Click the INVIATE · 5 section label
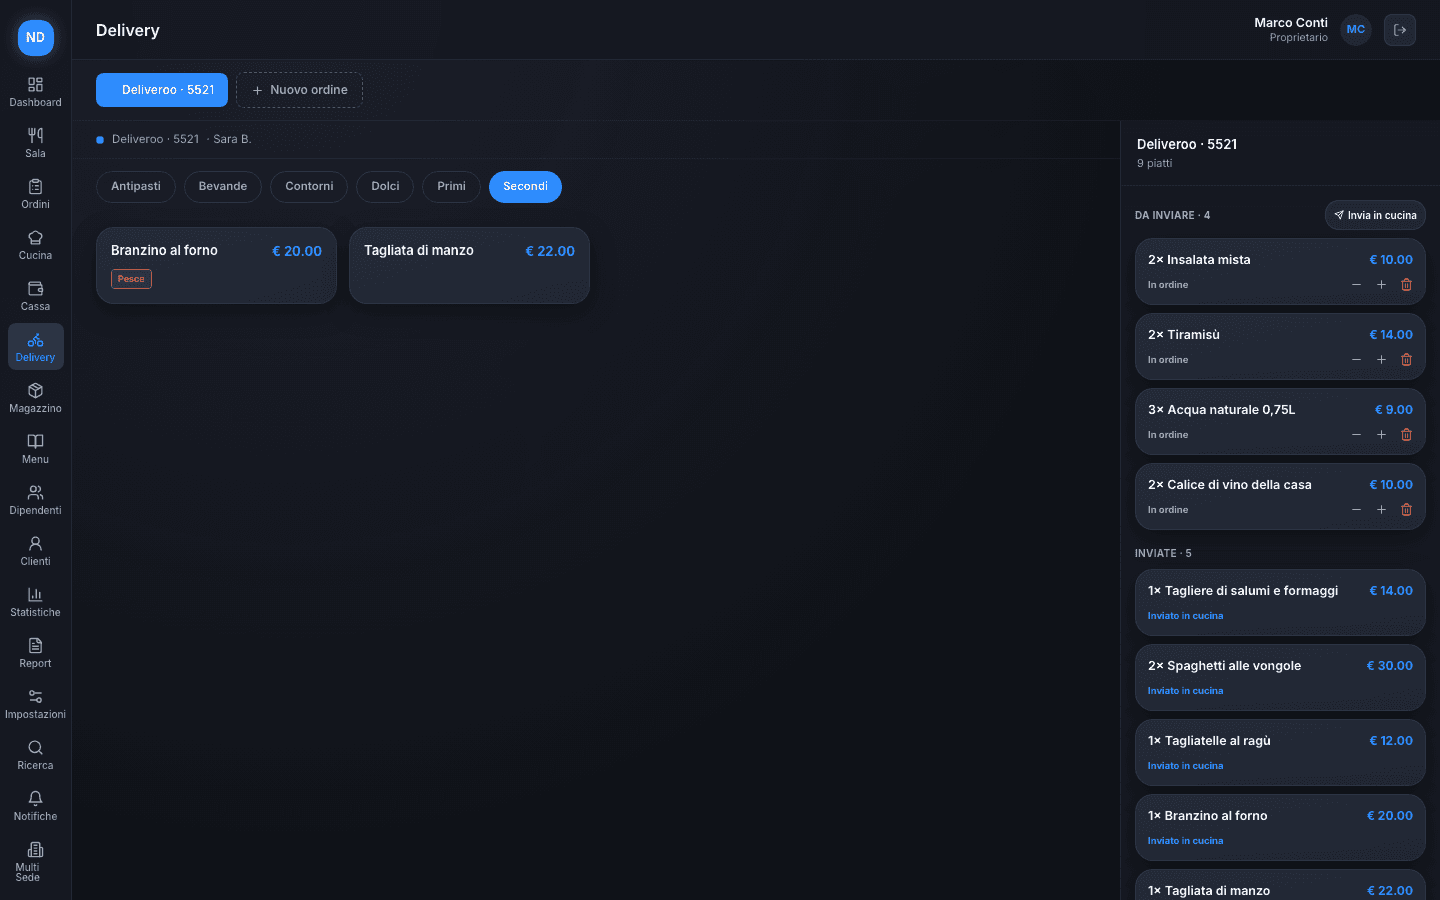 pos(1163,554)
